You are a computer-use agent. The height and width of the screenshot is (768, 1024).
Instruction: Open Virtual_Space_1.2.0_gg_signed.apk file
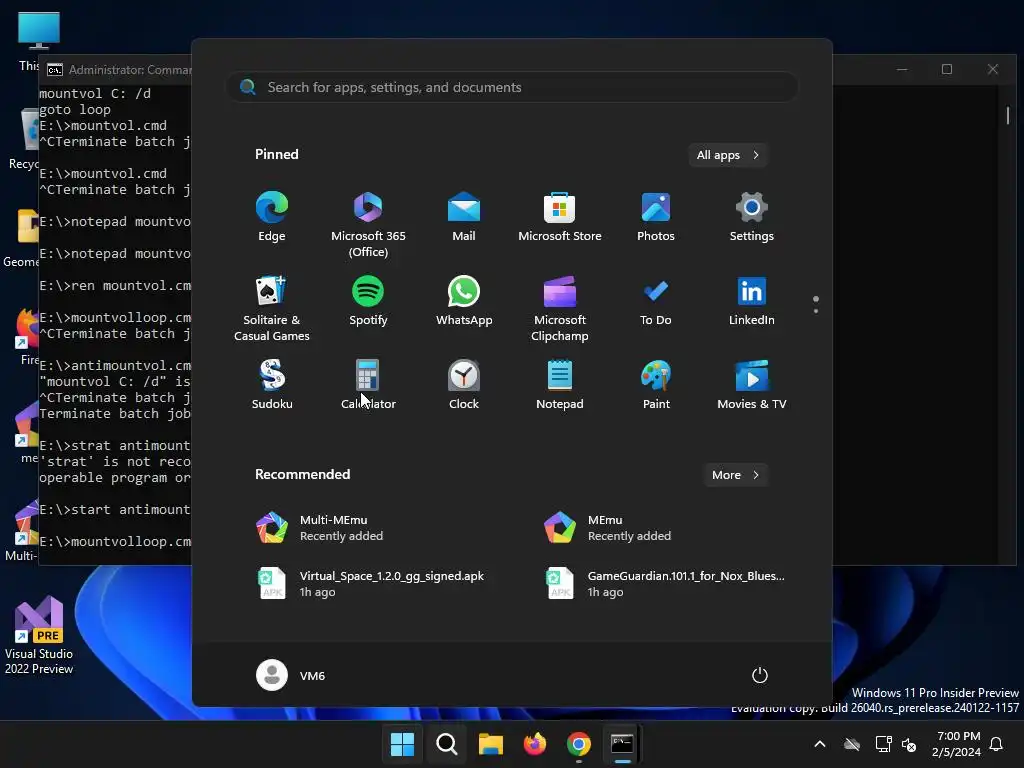[x=370, y=583]
